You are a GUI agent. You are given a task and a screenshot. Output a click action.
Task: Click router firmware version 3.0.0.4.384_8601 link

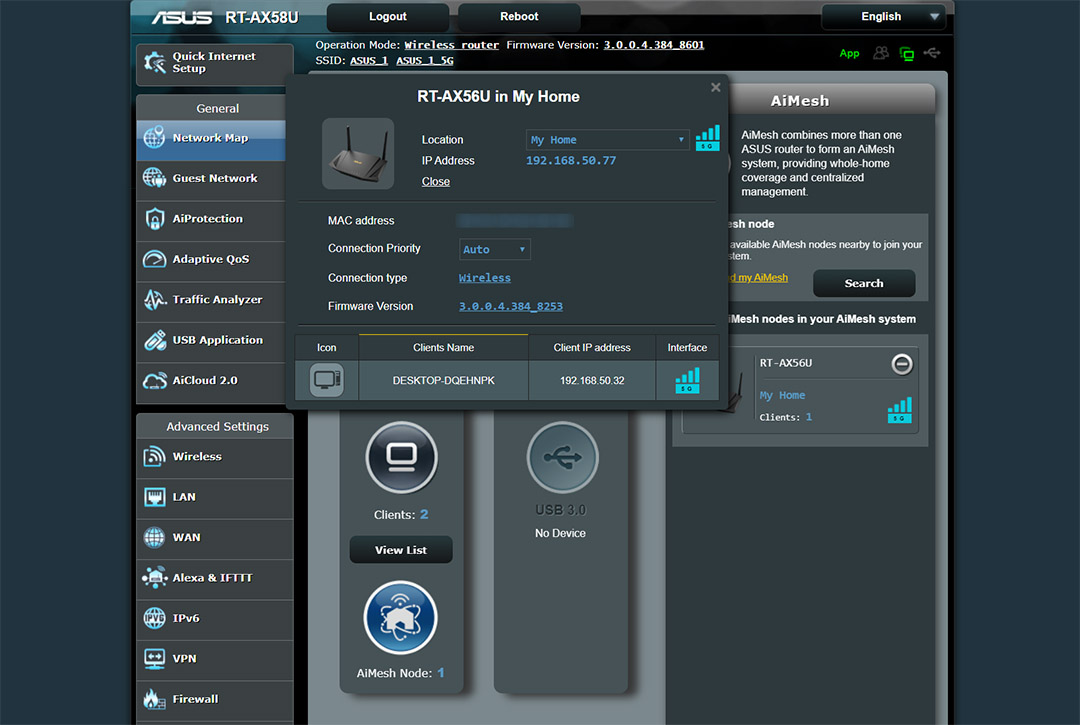pos(654,45)
